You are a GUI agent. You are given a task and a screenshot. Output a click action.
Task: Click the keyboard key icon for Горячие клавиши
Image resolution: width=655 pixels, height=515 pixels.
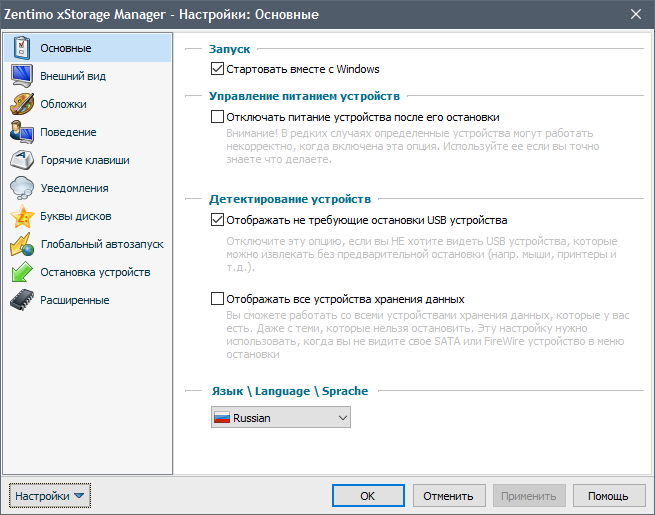tap(22, 160)
